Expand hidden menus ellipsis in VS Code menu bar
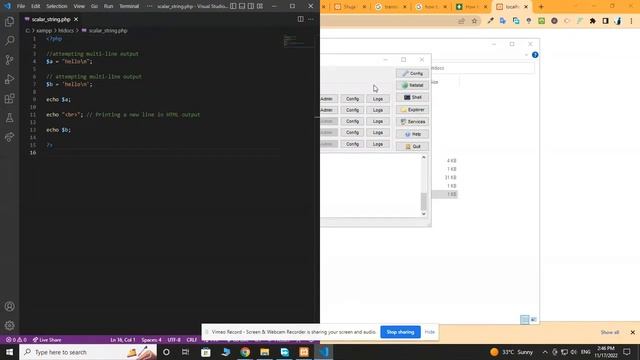The width and height of the screenshot is (640, 360). pyautogui.click(x=149, y=6)
